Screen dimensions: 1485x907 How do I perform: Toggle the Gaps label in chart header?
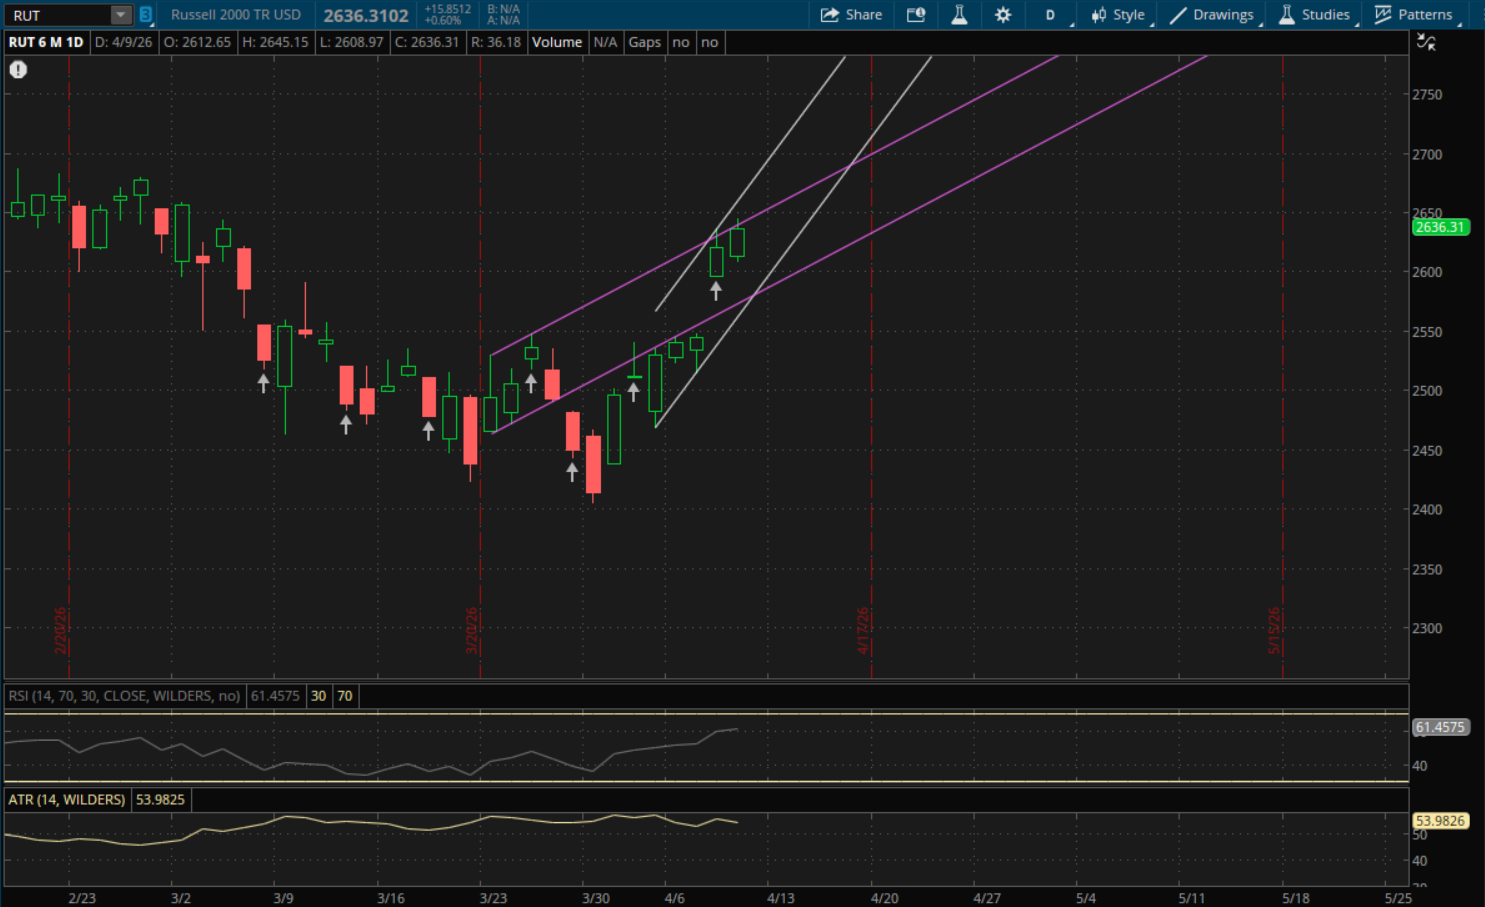(644, 42)
